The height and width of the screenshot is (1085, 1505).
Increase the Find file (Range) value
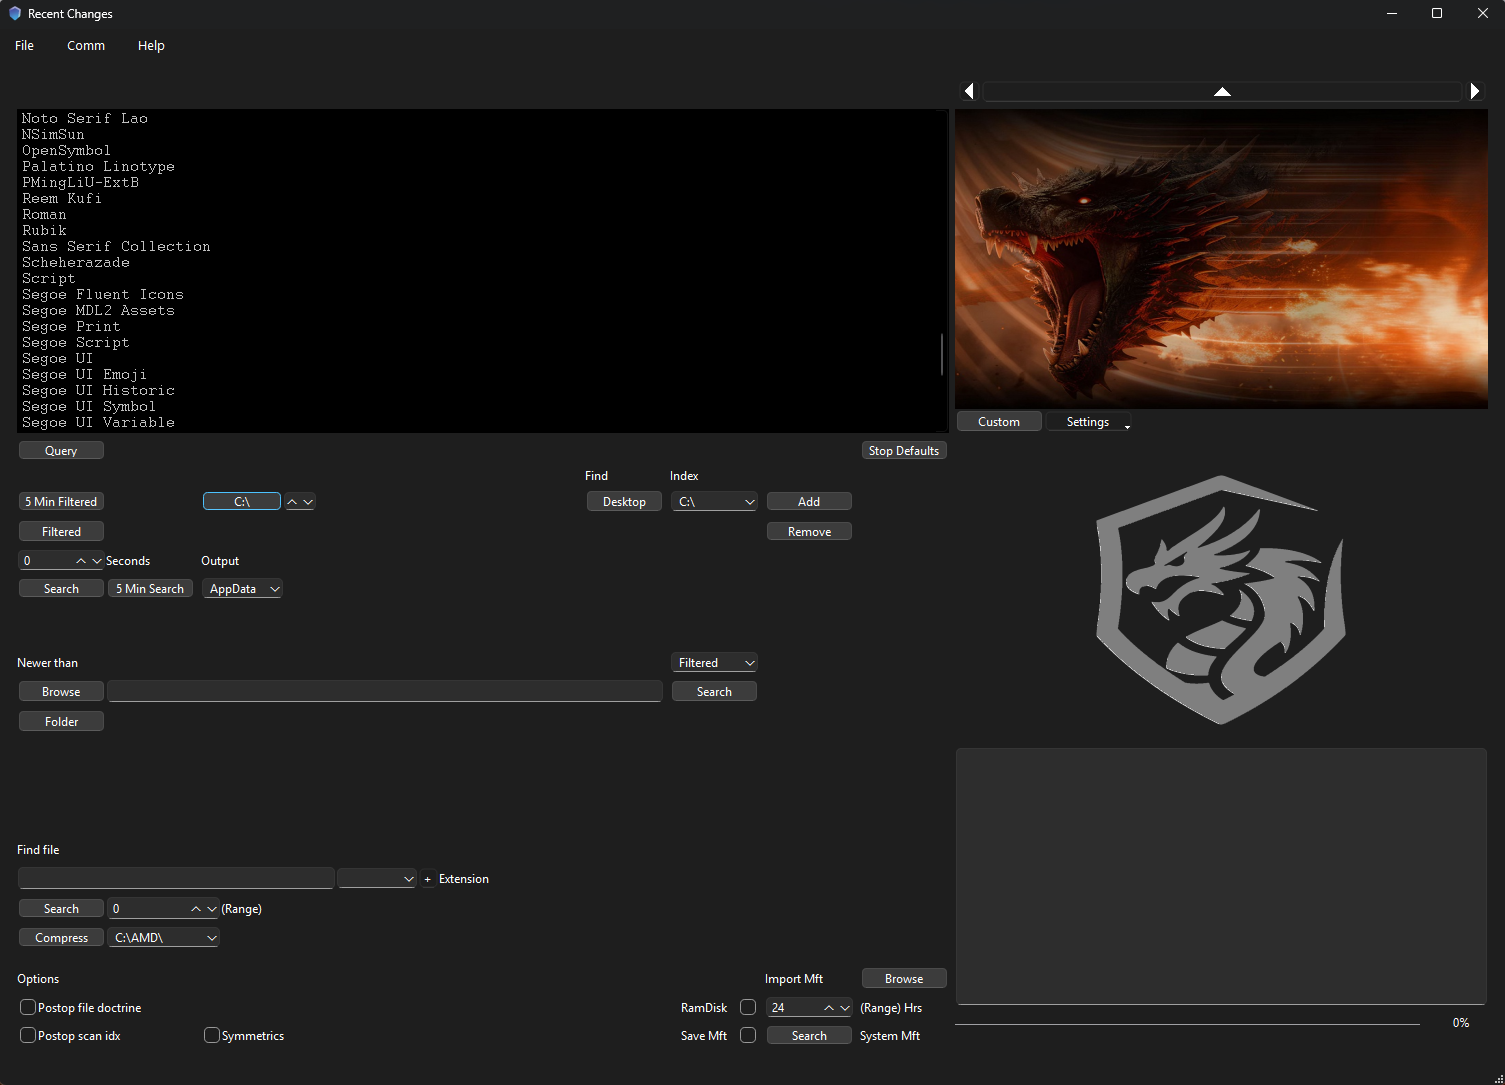coord(196,909)
